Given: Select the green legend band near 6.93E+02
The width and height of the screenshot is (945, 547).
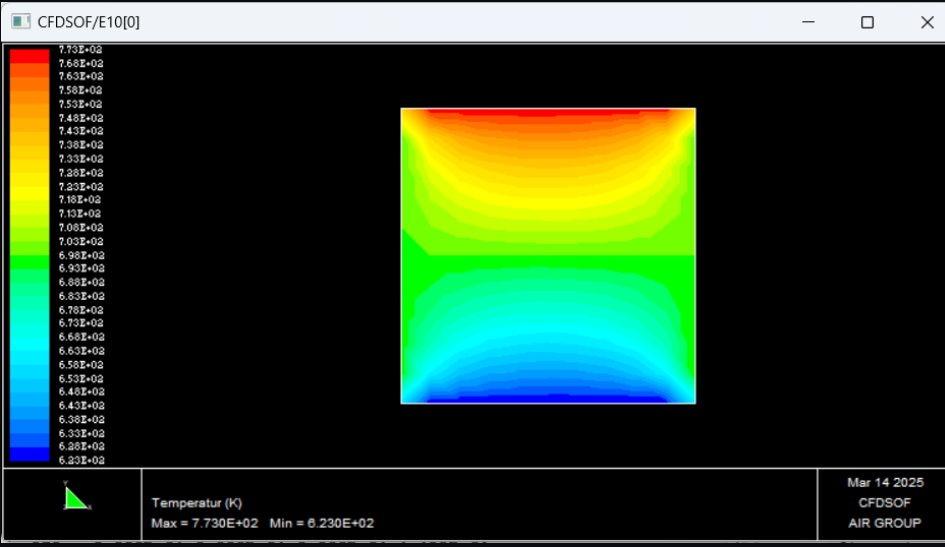Looking at the screenshot, I should (29, 269).
